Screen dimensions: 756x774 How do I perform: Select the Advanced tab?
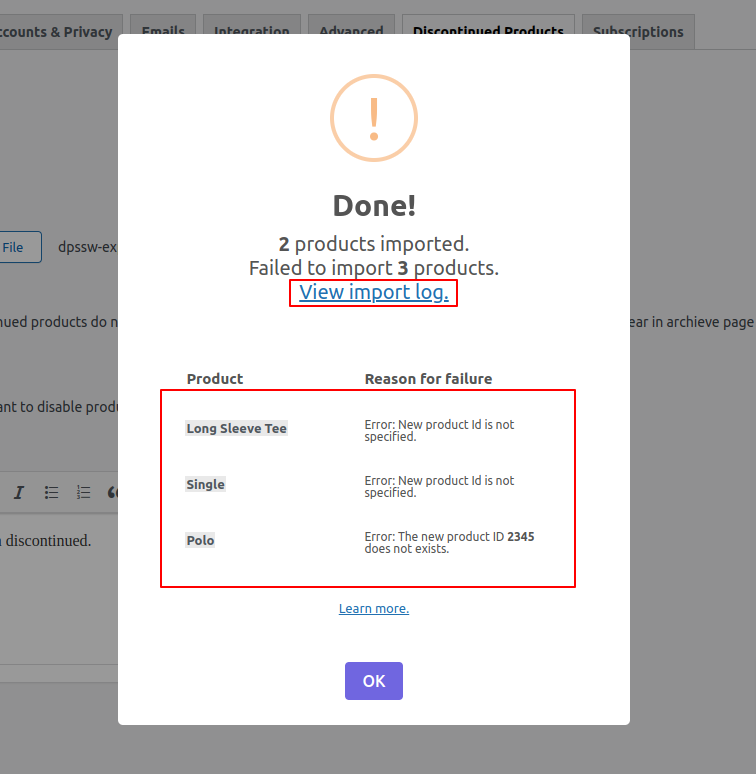tap(351, 31)
